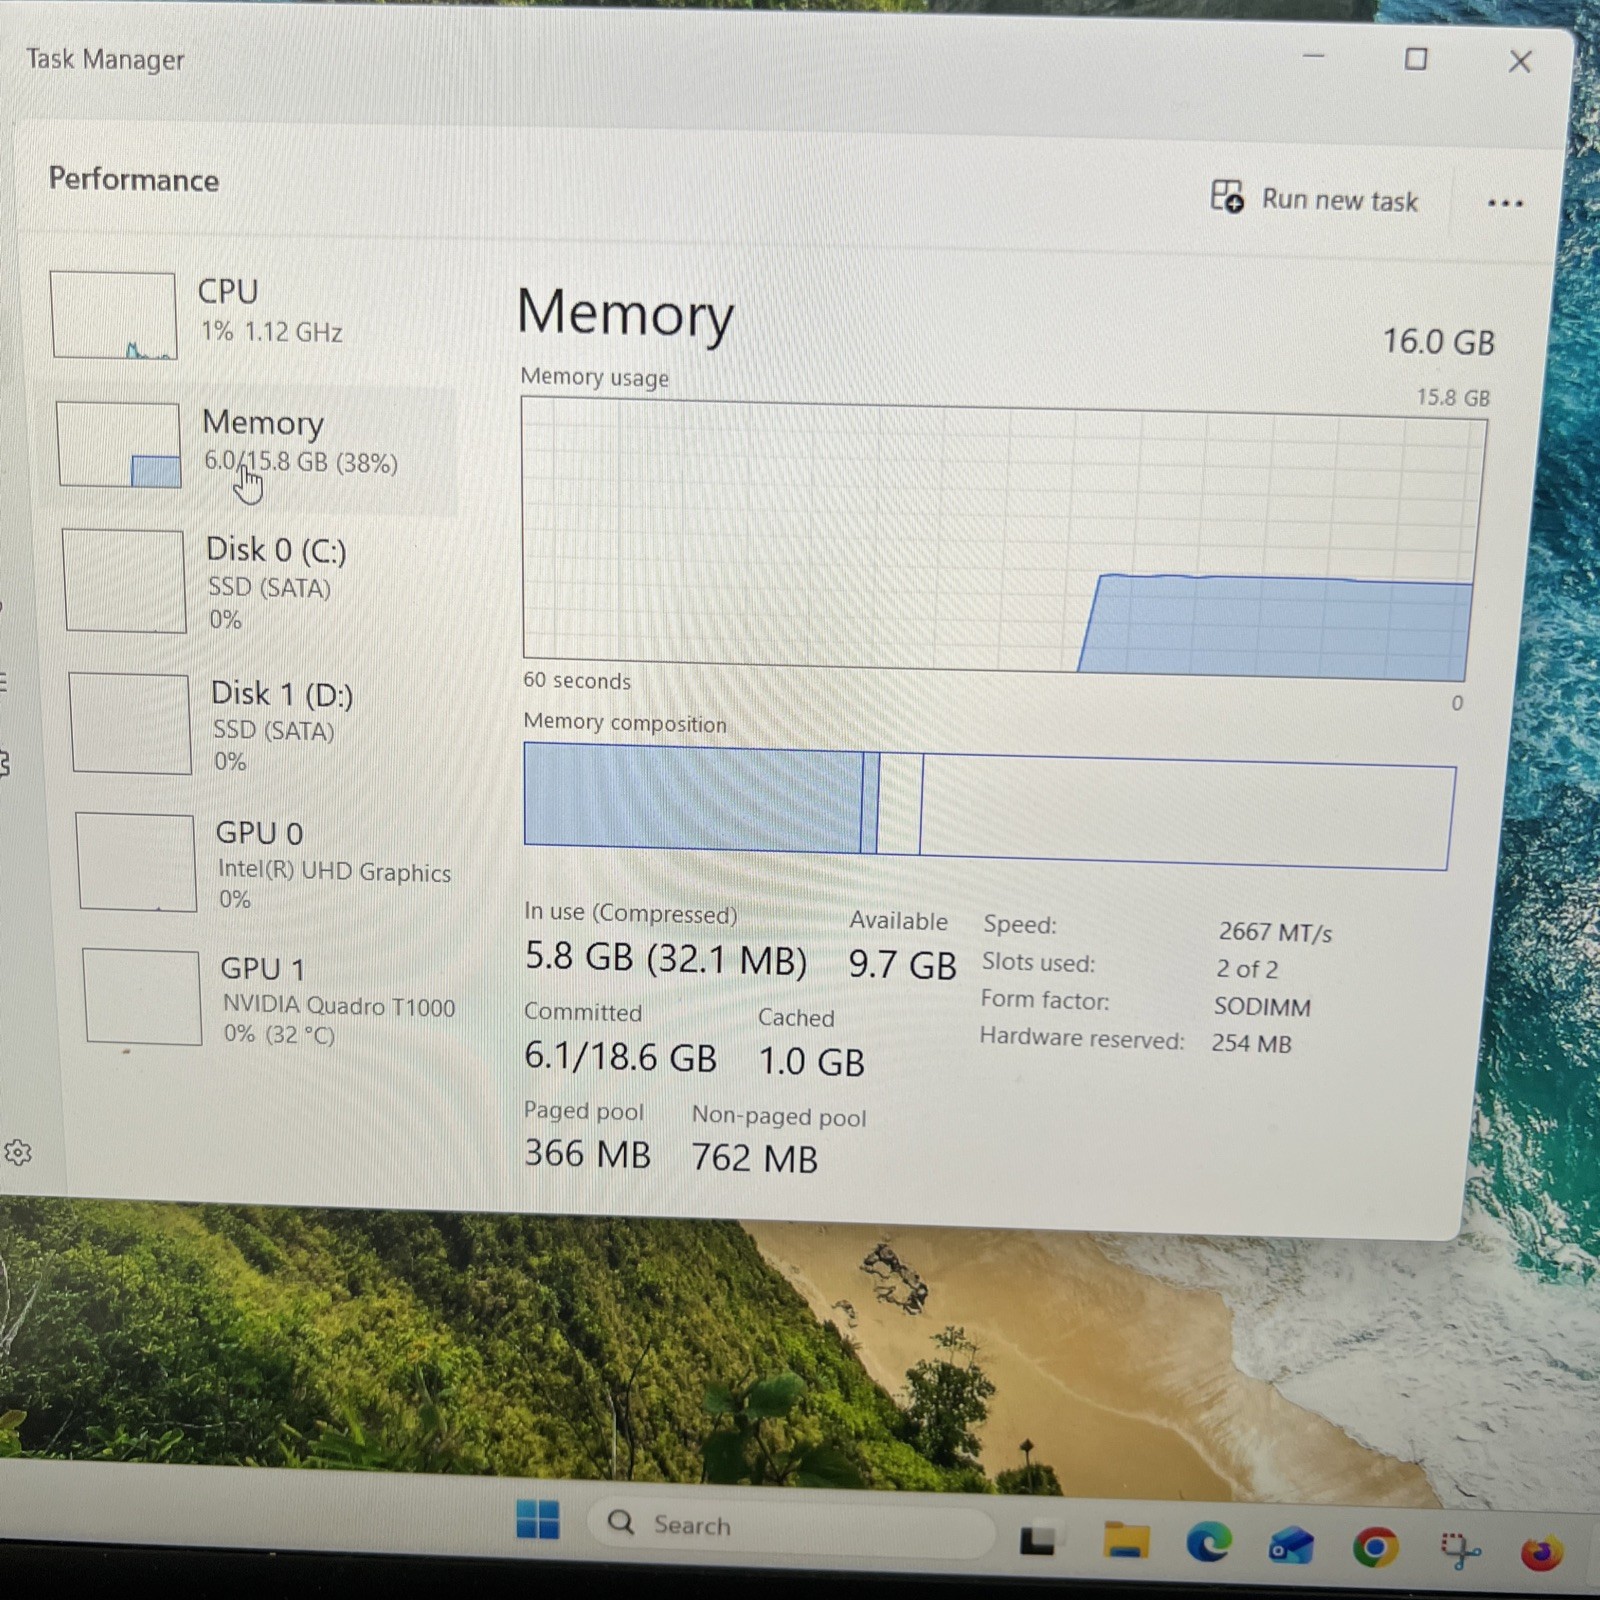1600x1600 pixels.
Task: Click the free segment of Memory composition bar
Action: (x=1186, y=812)
